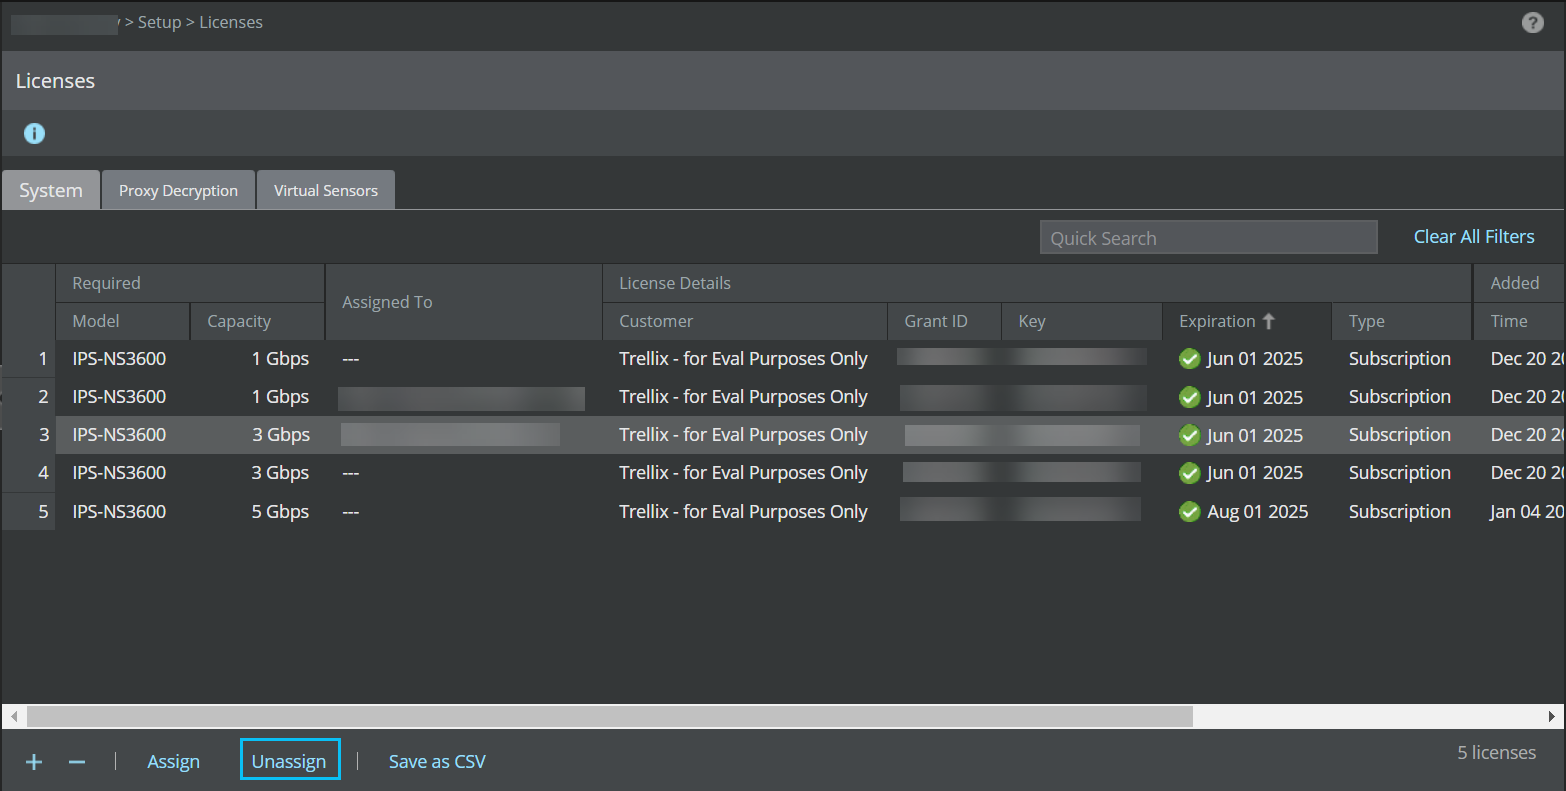1566x791 pixels.
Task: Sort by the Key column header
Action: pyautogui.click(x=1082, y=321)
